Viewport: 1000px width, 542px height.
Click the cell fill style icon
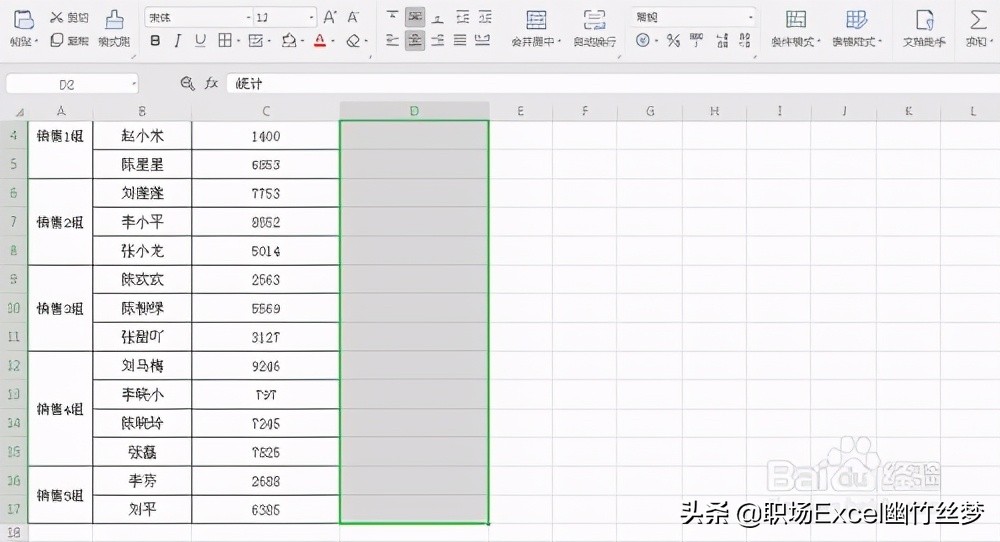(255, 41)
